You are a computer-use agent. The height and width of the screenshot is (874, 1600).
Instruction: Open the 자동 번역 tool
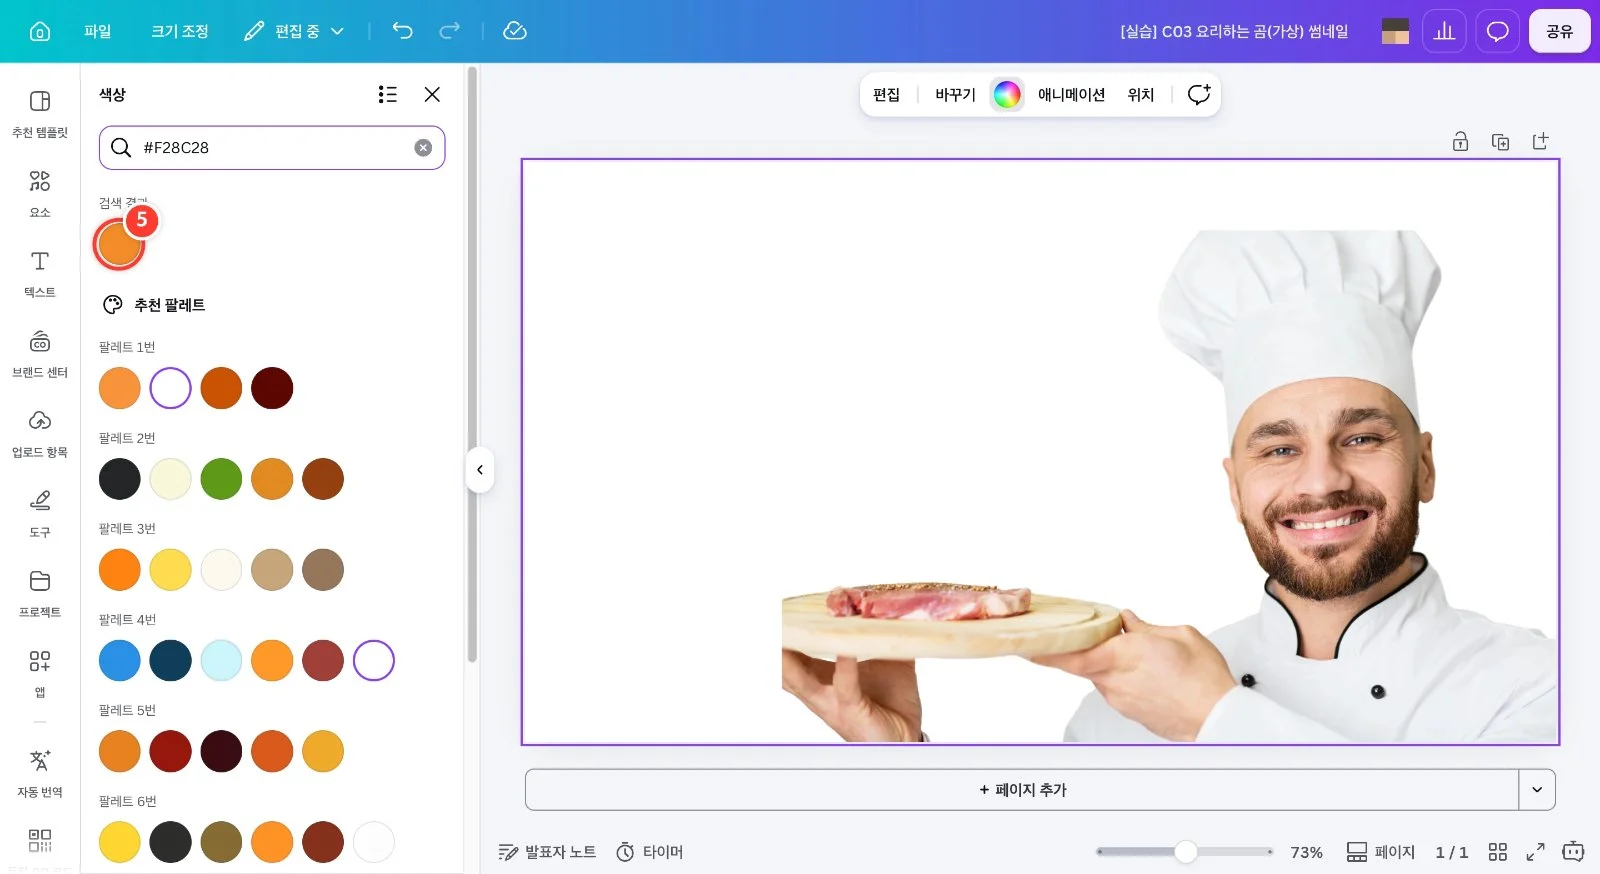(40, 774)
